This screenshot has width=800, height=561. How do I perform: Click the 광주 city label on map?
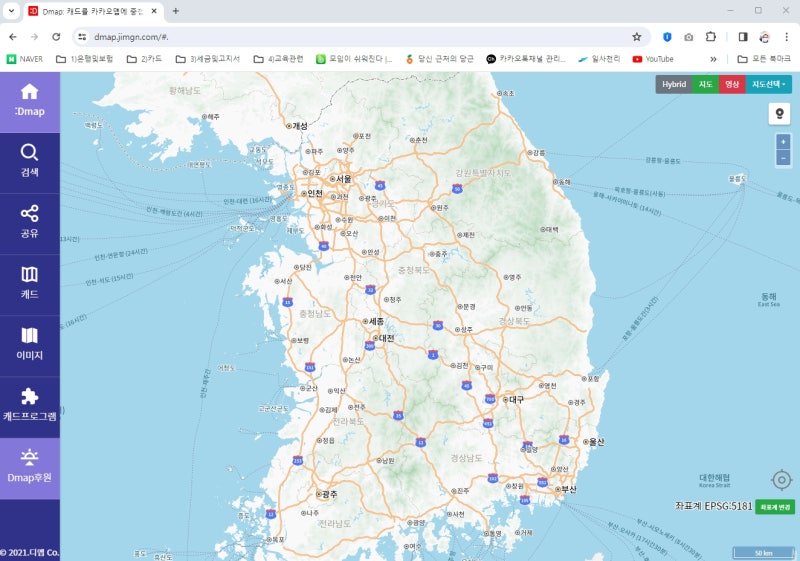(330, 494)
